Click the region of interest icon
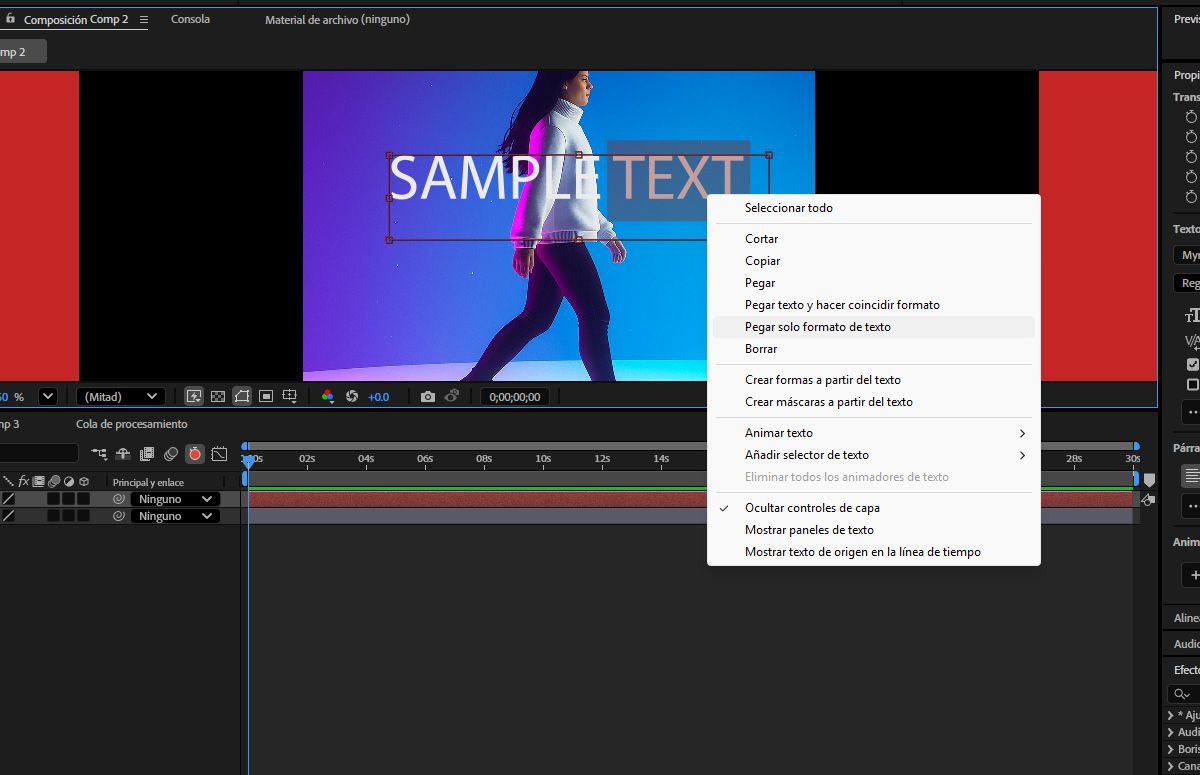This screenshot has width=1200, height=775. (x=266, y=396)
